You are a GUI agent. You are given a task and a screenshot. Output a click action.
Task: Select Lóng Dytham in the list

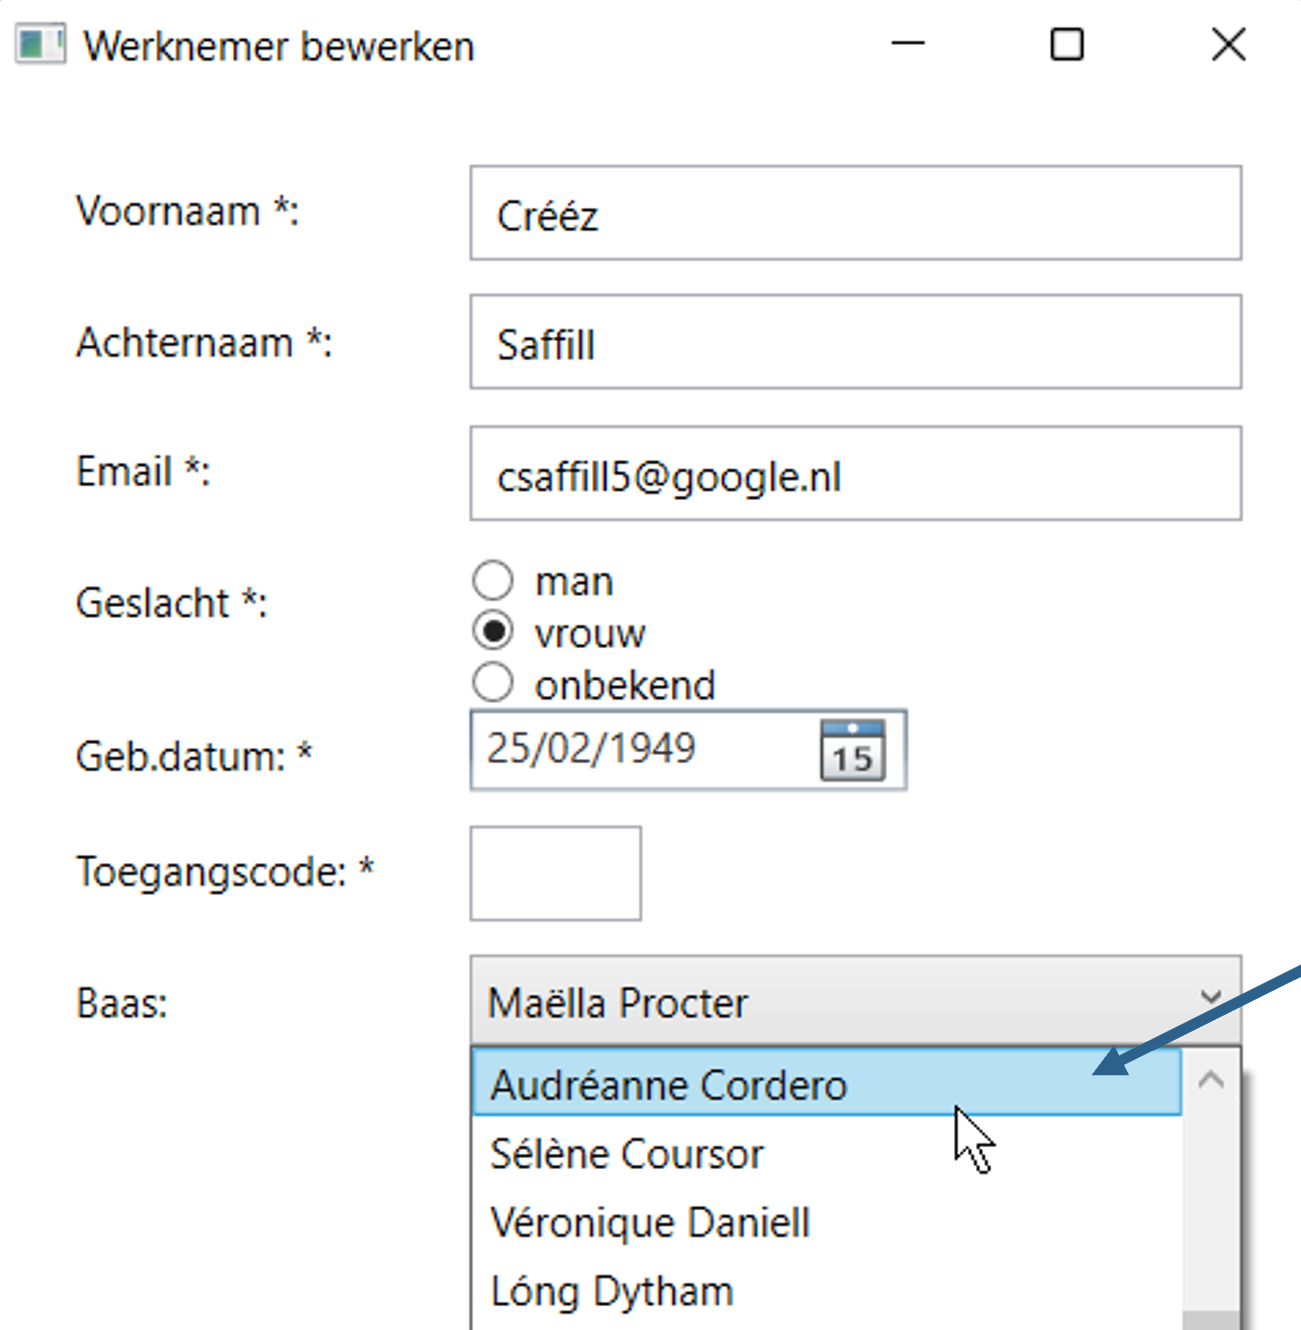612,1292
